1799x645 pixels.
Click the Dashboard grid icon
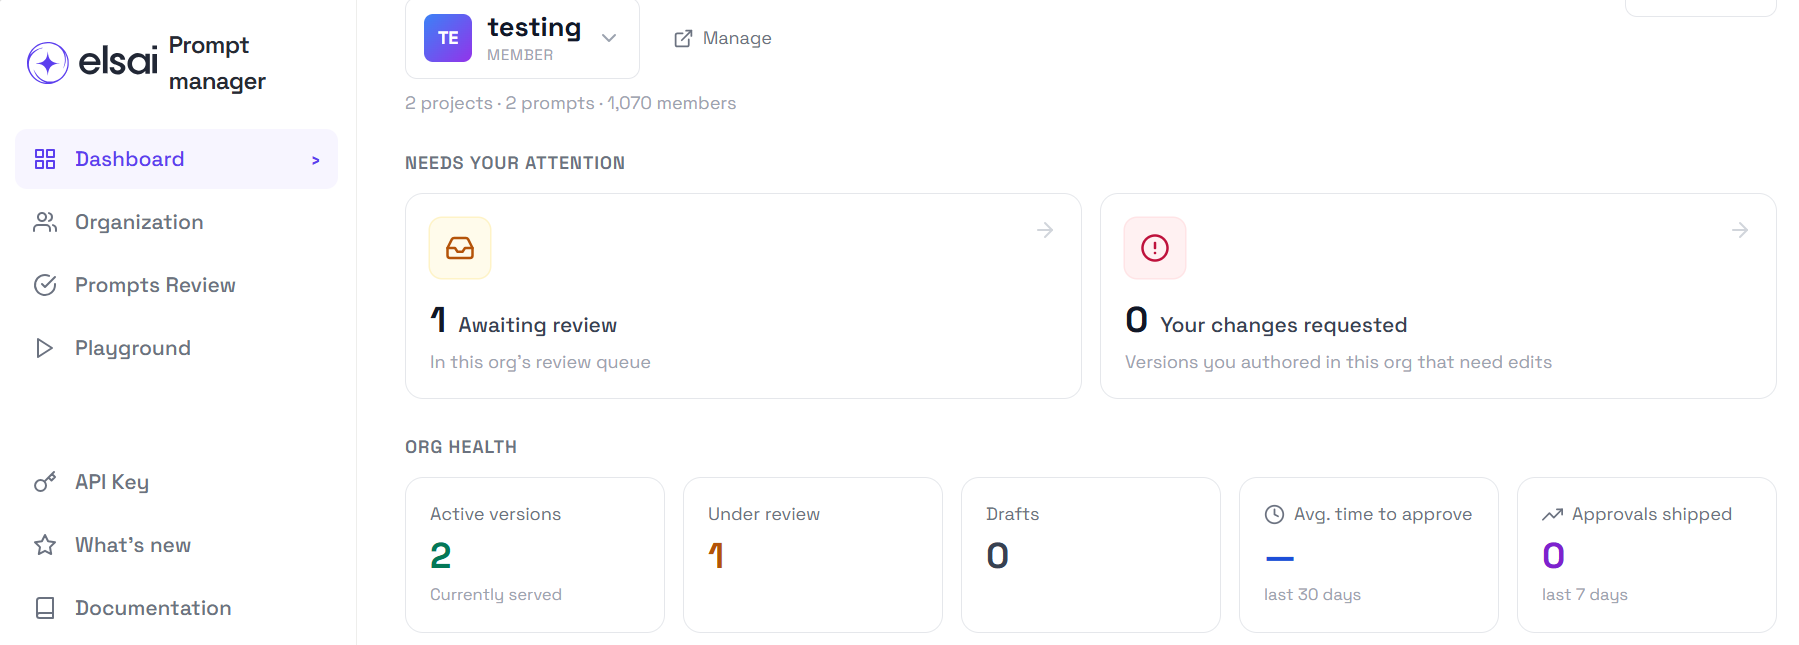click(45, 159)
